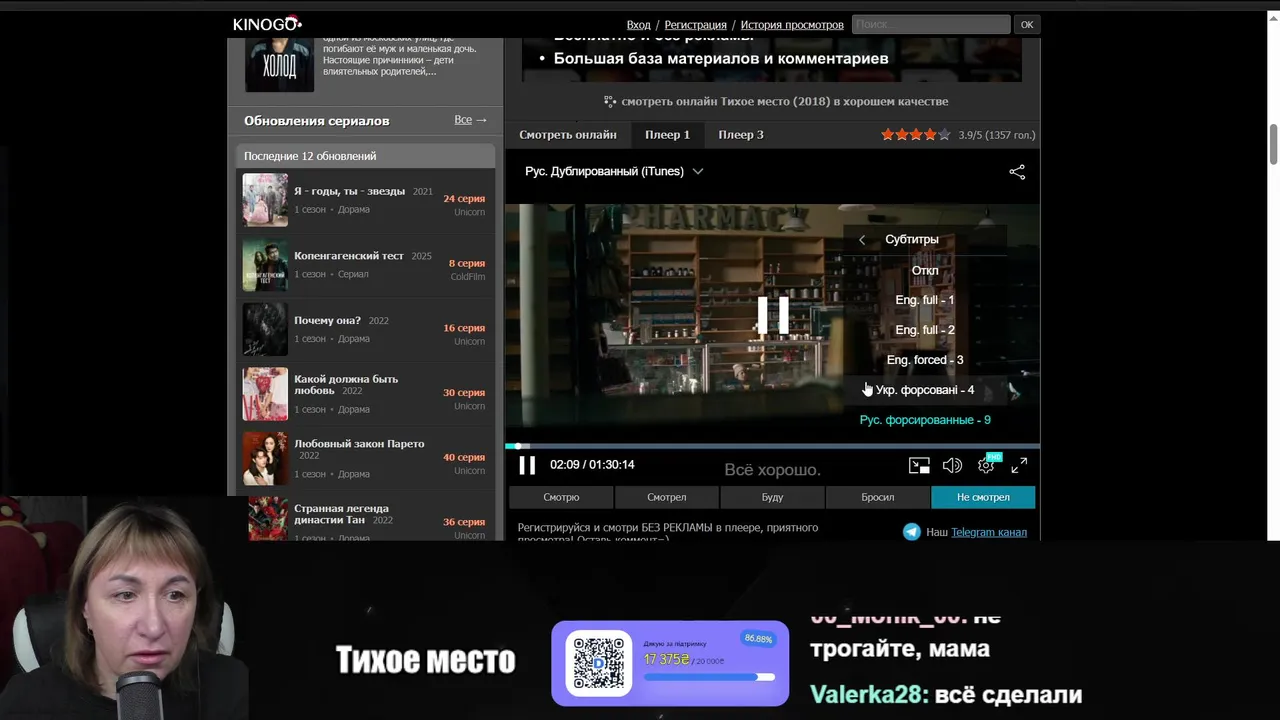Screen dimensions: 1280x720
Task: Open the Почему она? series
Action: (x=327, y=321)
